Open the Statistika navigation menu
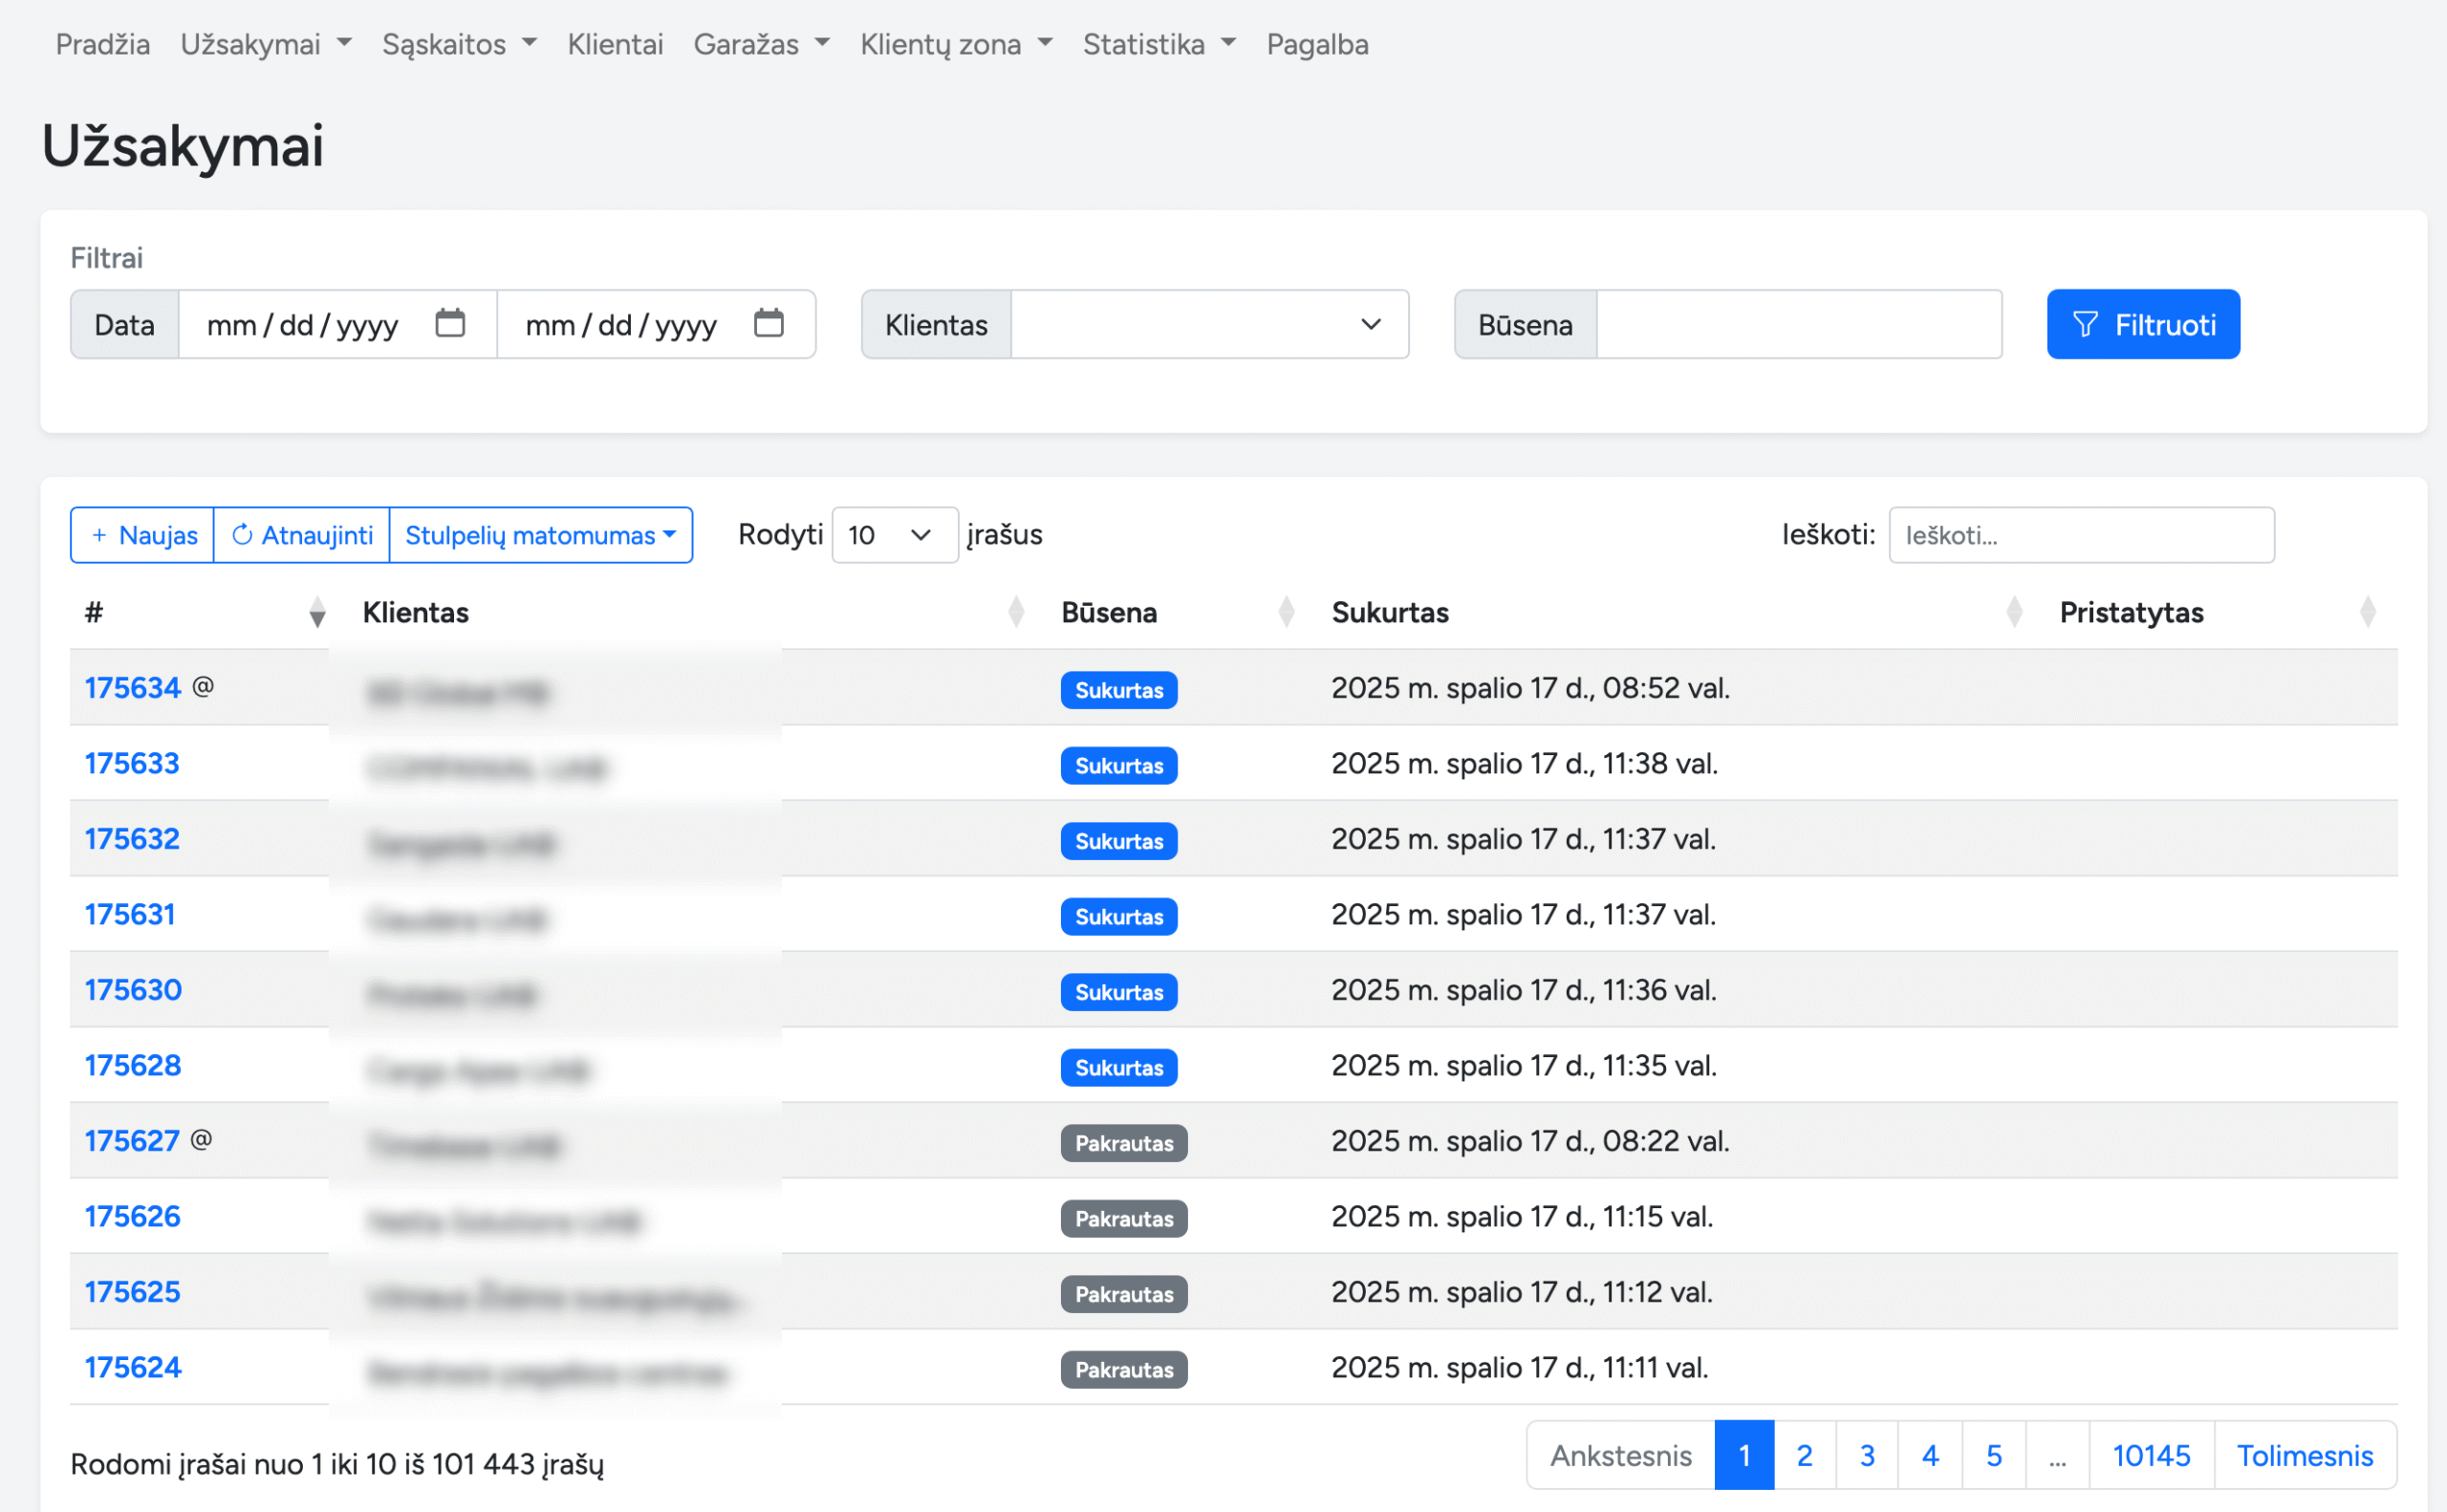The height and width of the screenshot is (1512, 2447). click(1159, 44)
